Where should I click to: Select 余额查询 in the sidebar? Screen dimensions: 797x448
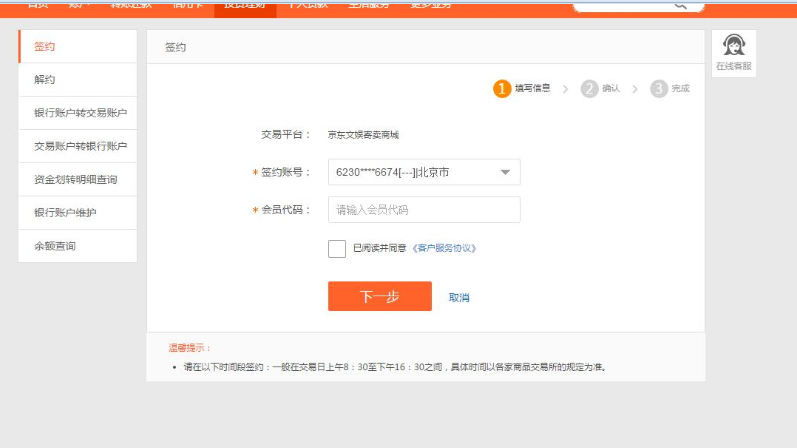(77, 246)
